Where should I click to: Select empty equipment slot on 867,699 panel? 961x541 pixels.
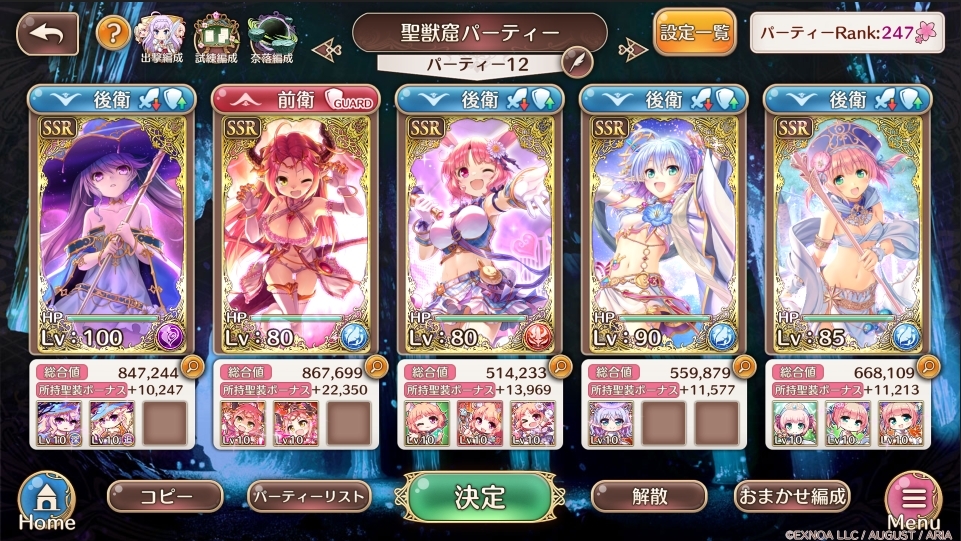tap(349, 423)
